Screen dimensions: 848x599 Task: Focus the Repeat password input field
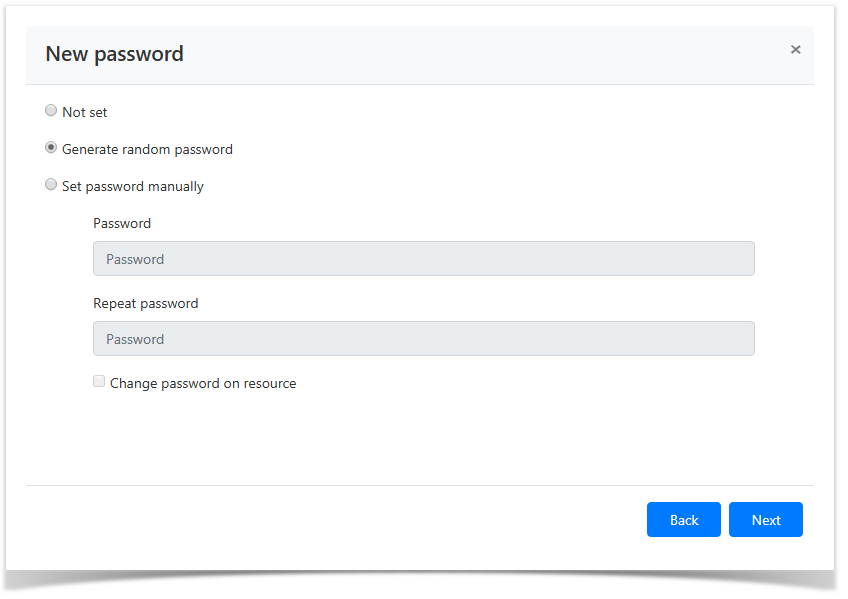[x=423, y=339]
